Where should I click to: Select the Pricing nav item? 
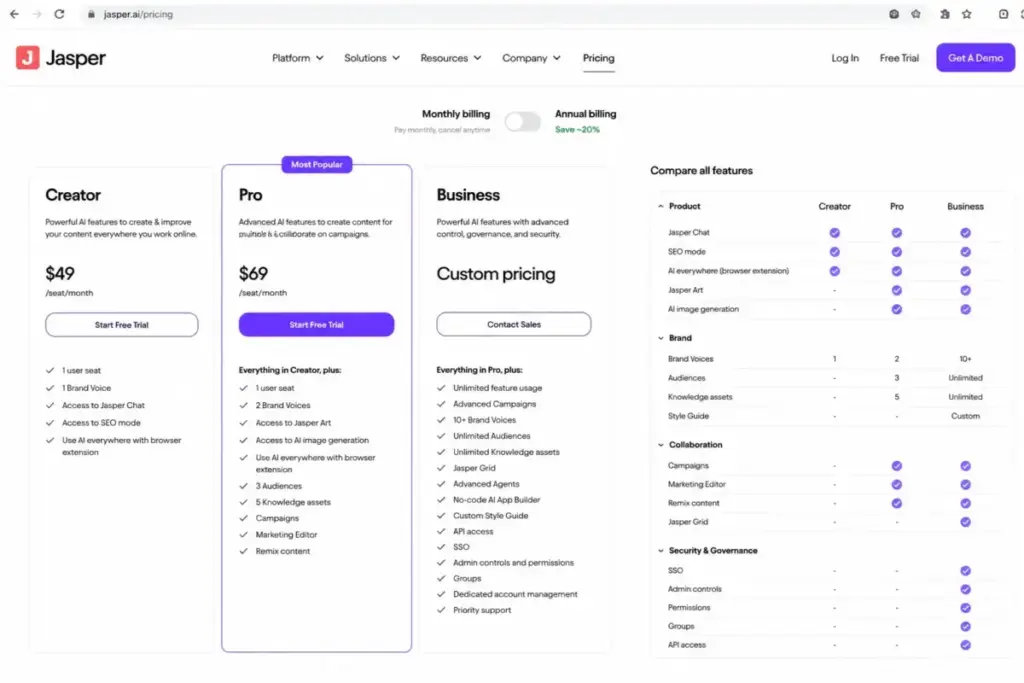click(x=598, y=57)
